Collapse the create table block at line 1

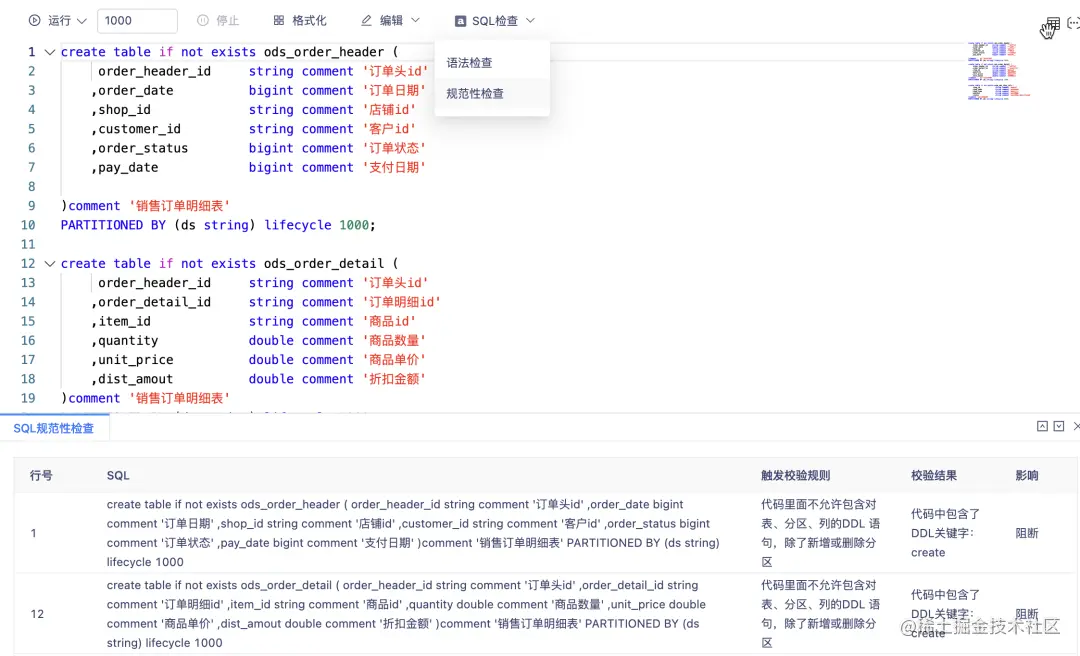pyautogui.click(x=50, y=52)
